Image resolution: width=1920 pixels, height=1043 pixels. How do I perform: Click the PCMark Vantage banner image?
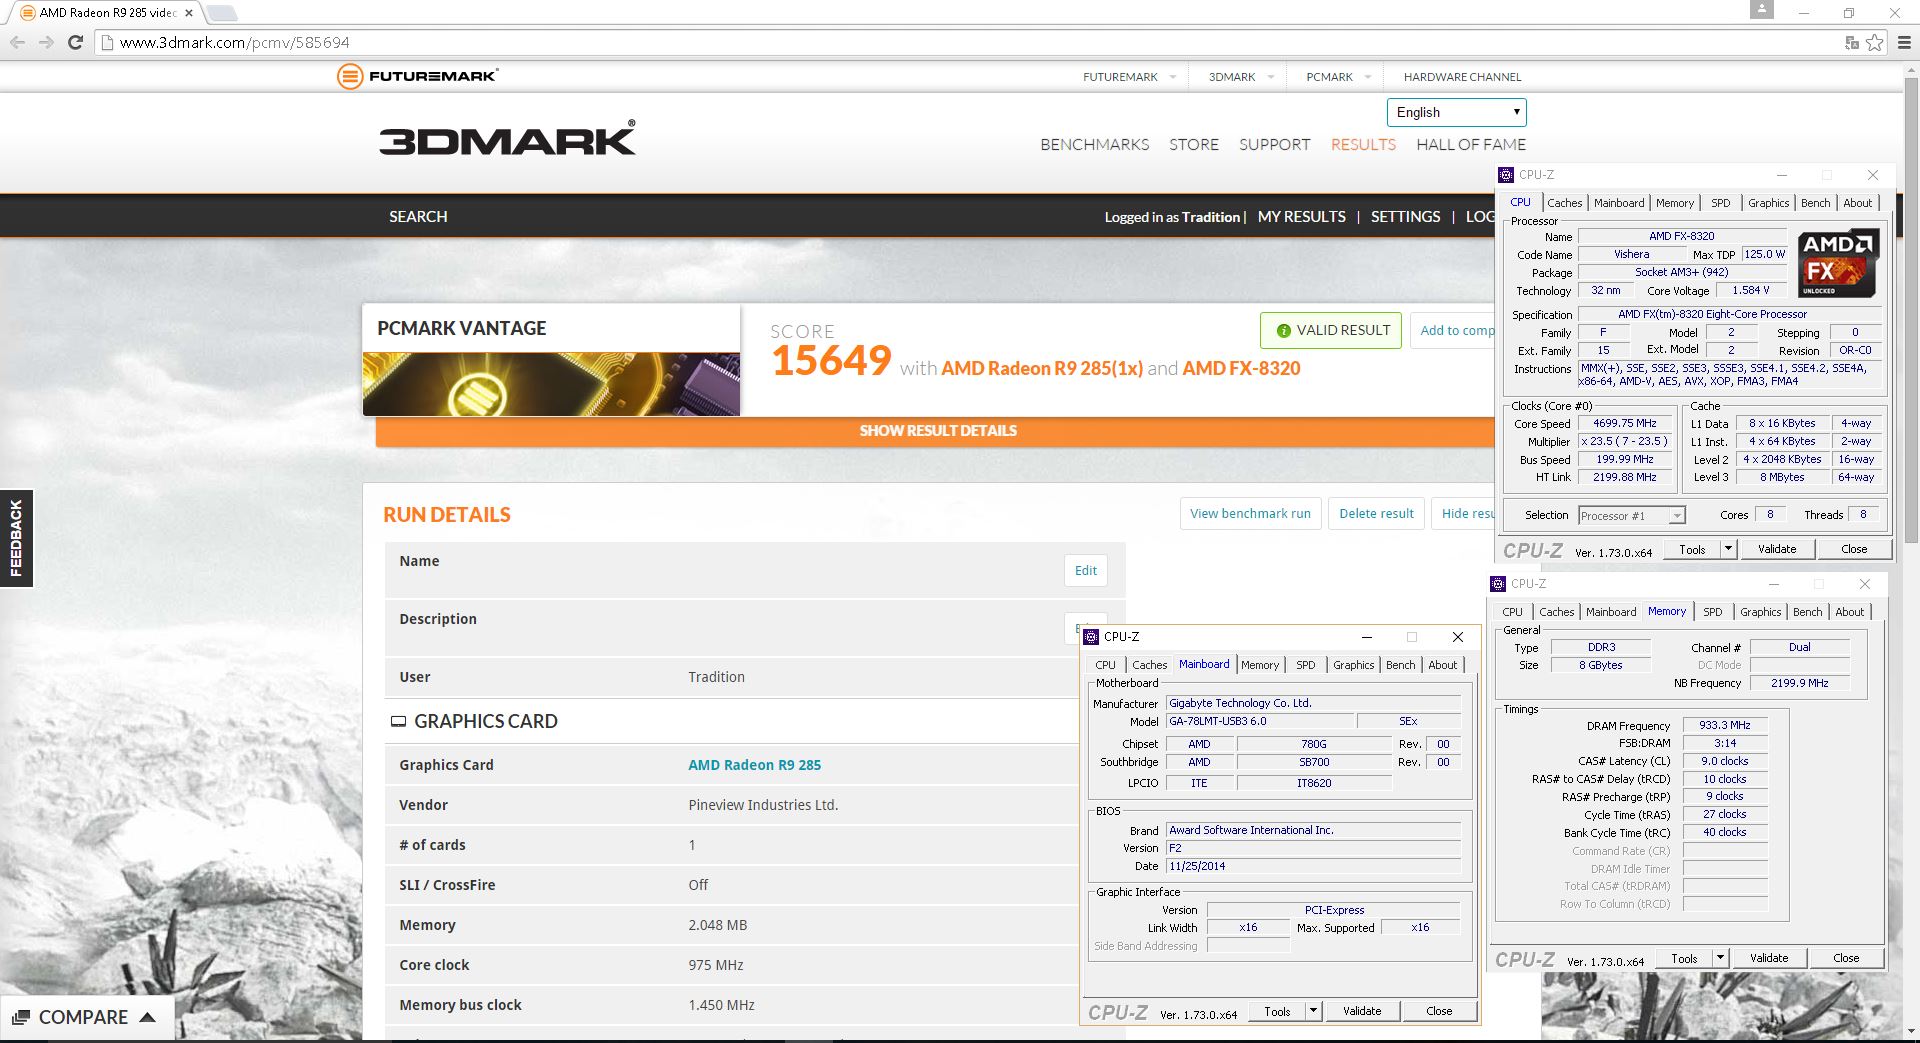coord(551,384)
